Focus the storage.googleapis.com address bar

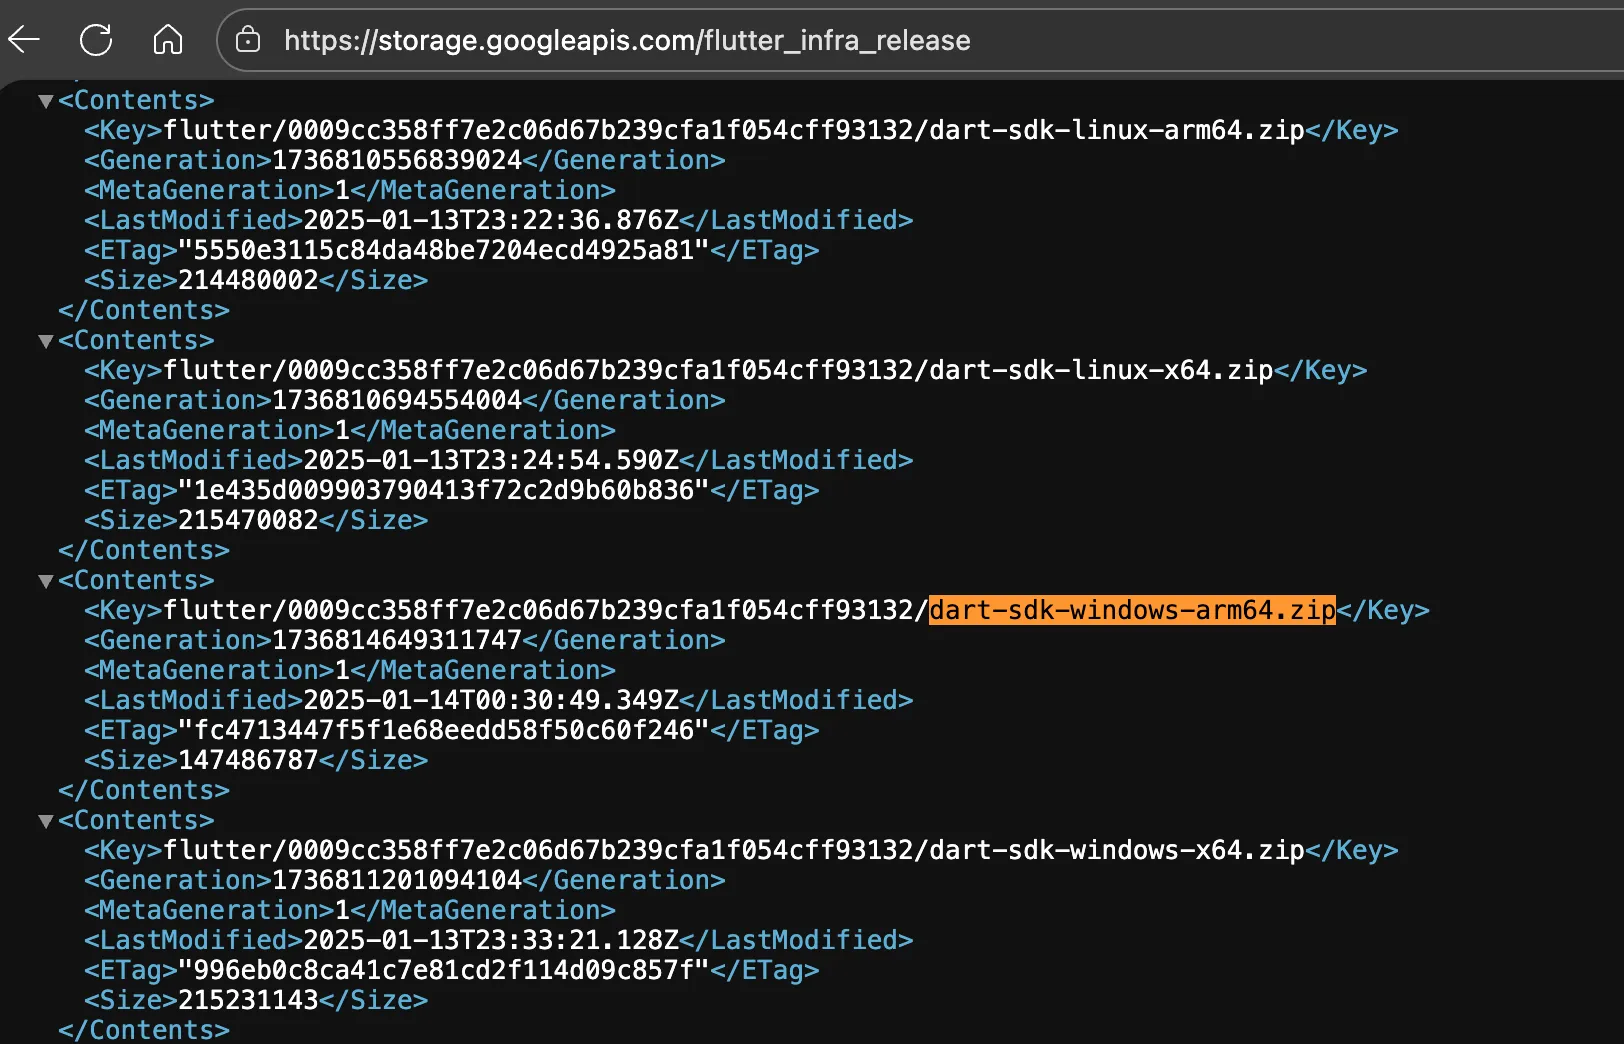tap(626, 40)
